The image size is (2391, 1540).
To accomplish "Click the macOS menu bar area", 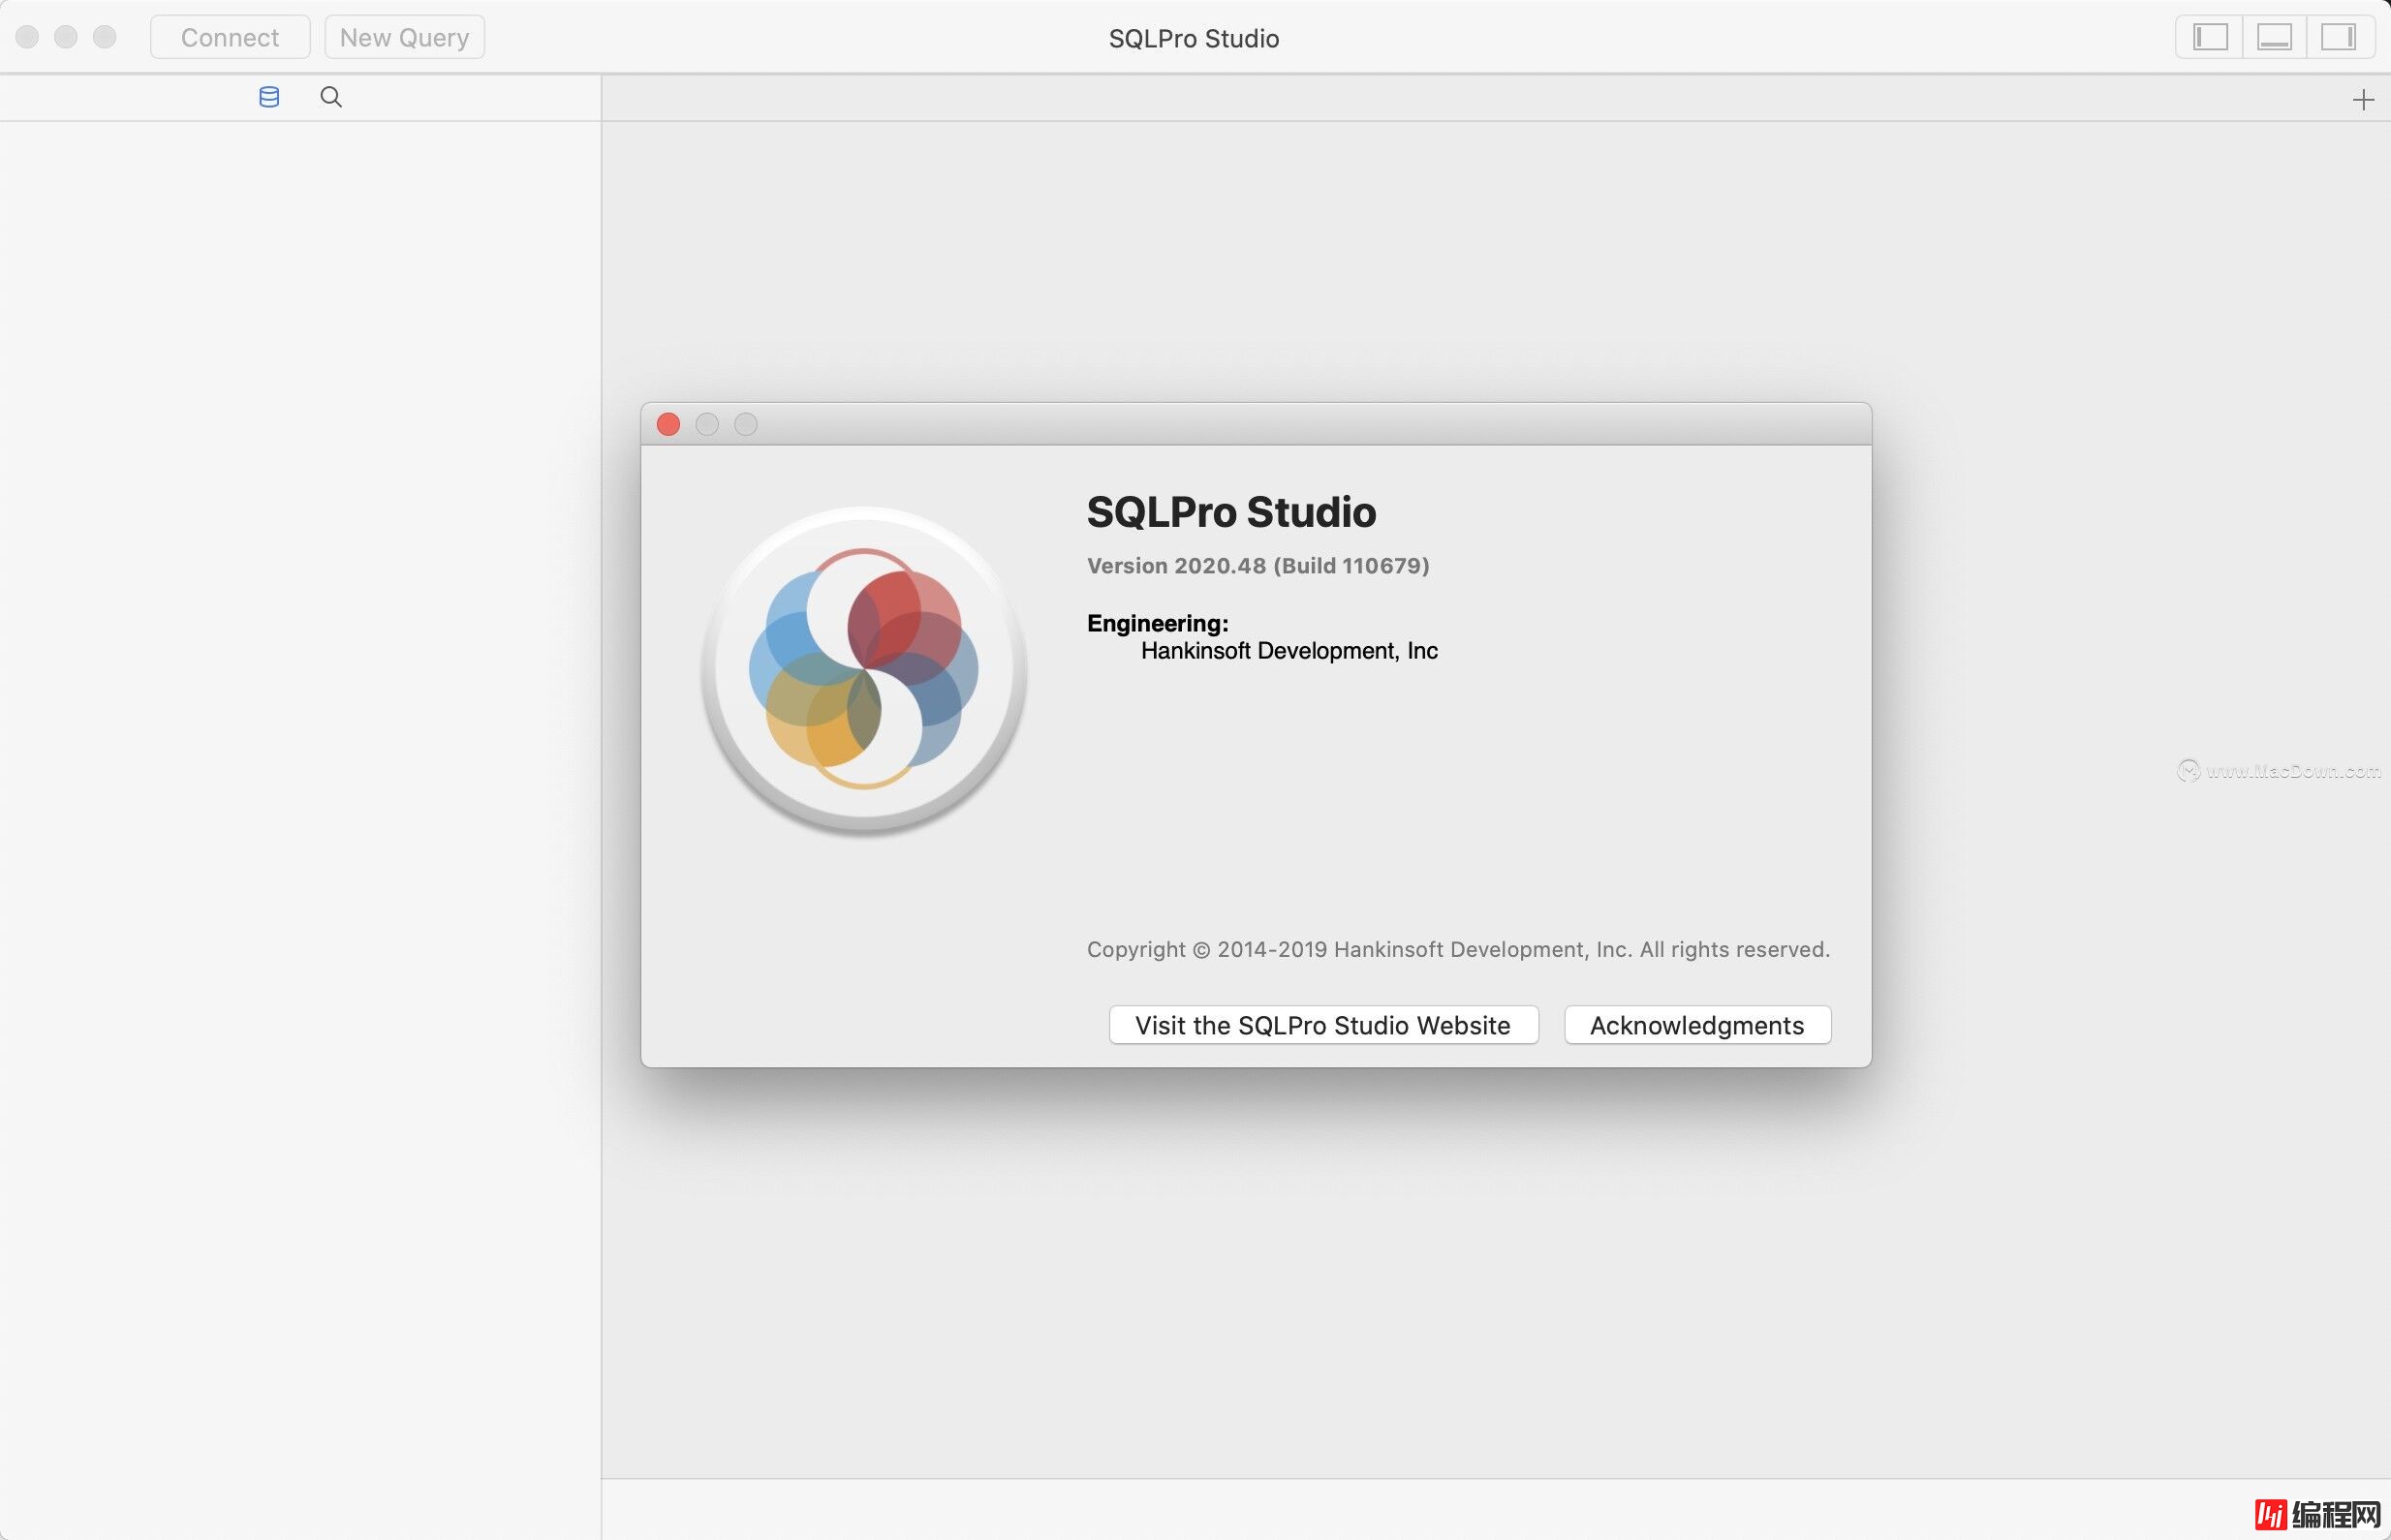I will click(1195, 35).
